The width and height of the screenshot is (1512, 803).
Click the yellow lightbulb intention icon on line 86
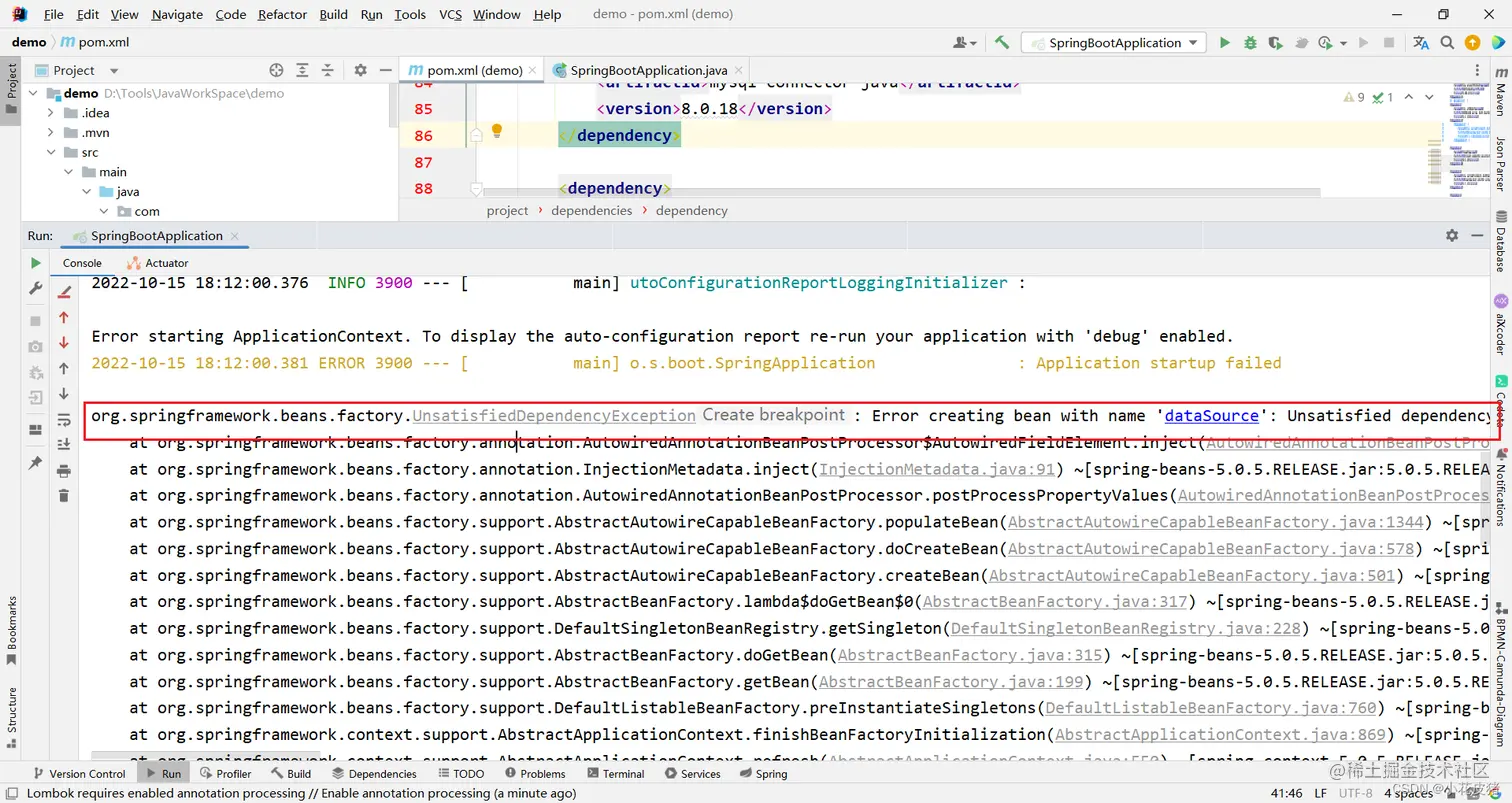[x=497, y=131]
